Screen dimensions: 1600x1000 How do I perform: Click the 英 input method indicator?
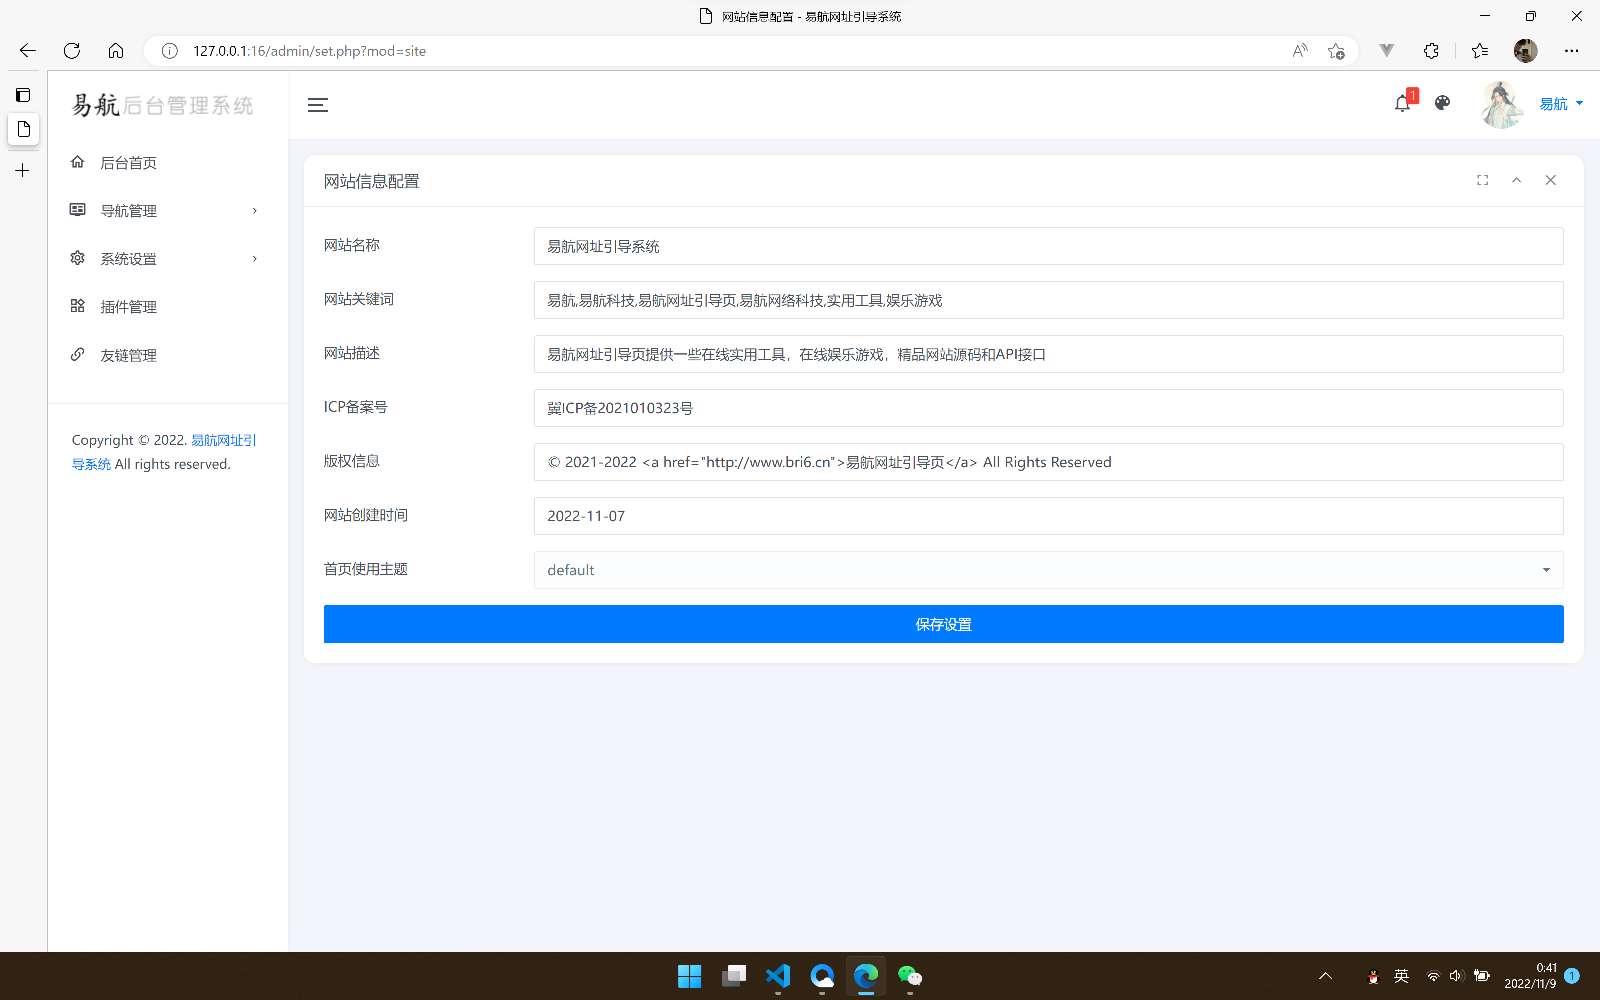(x=1401, y=976)
